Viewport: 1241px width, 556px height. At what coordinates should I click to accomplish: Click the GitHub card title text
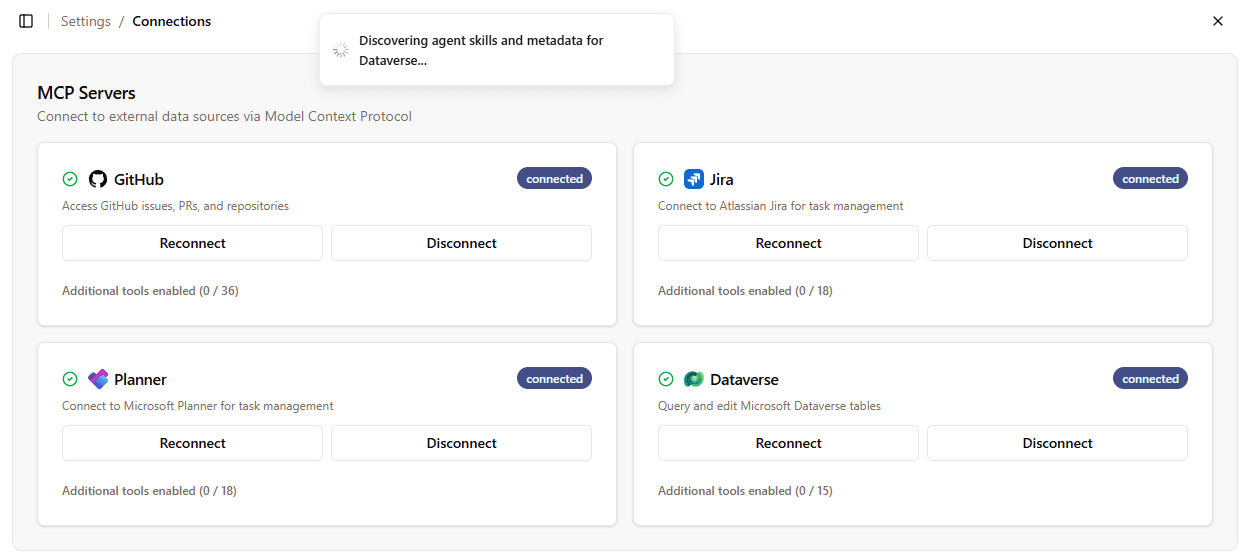[x=139, y=180]
